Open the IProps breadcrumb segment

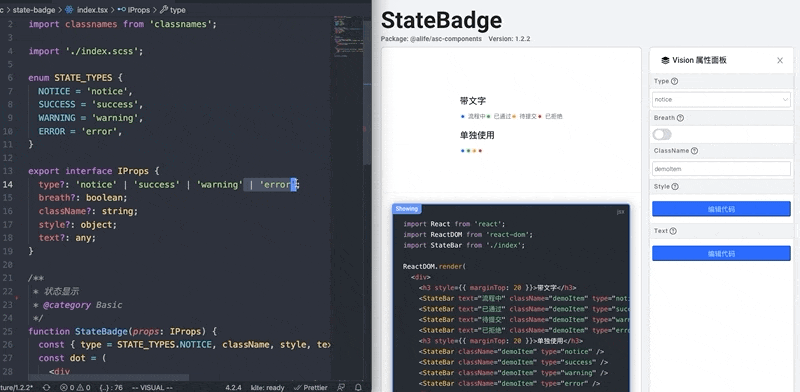click(x=139, y=10)
